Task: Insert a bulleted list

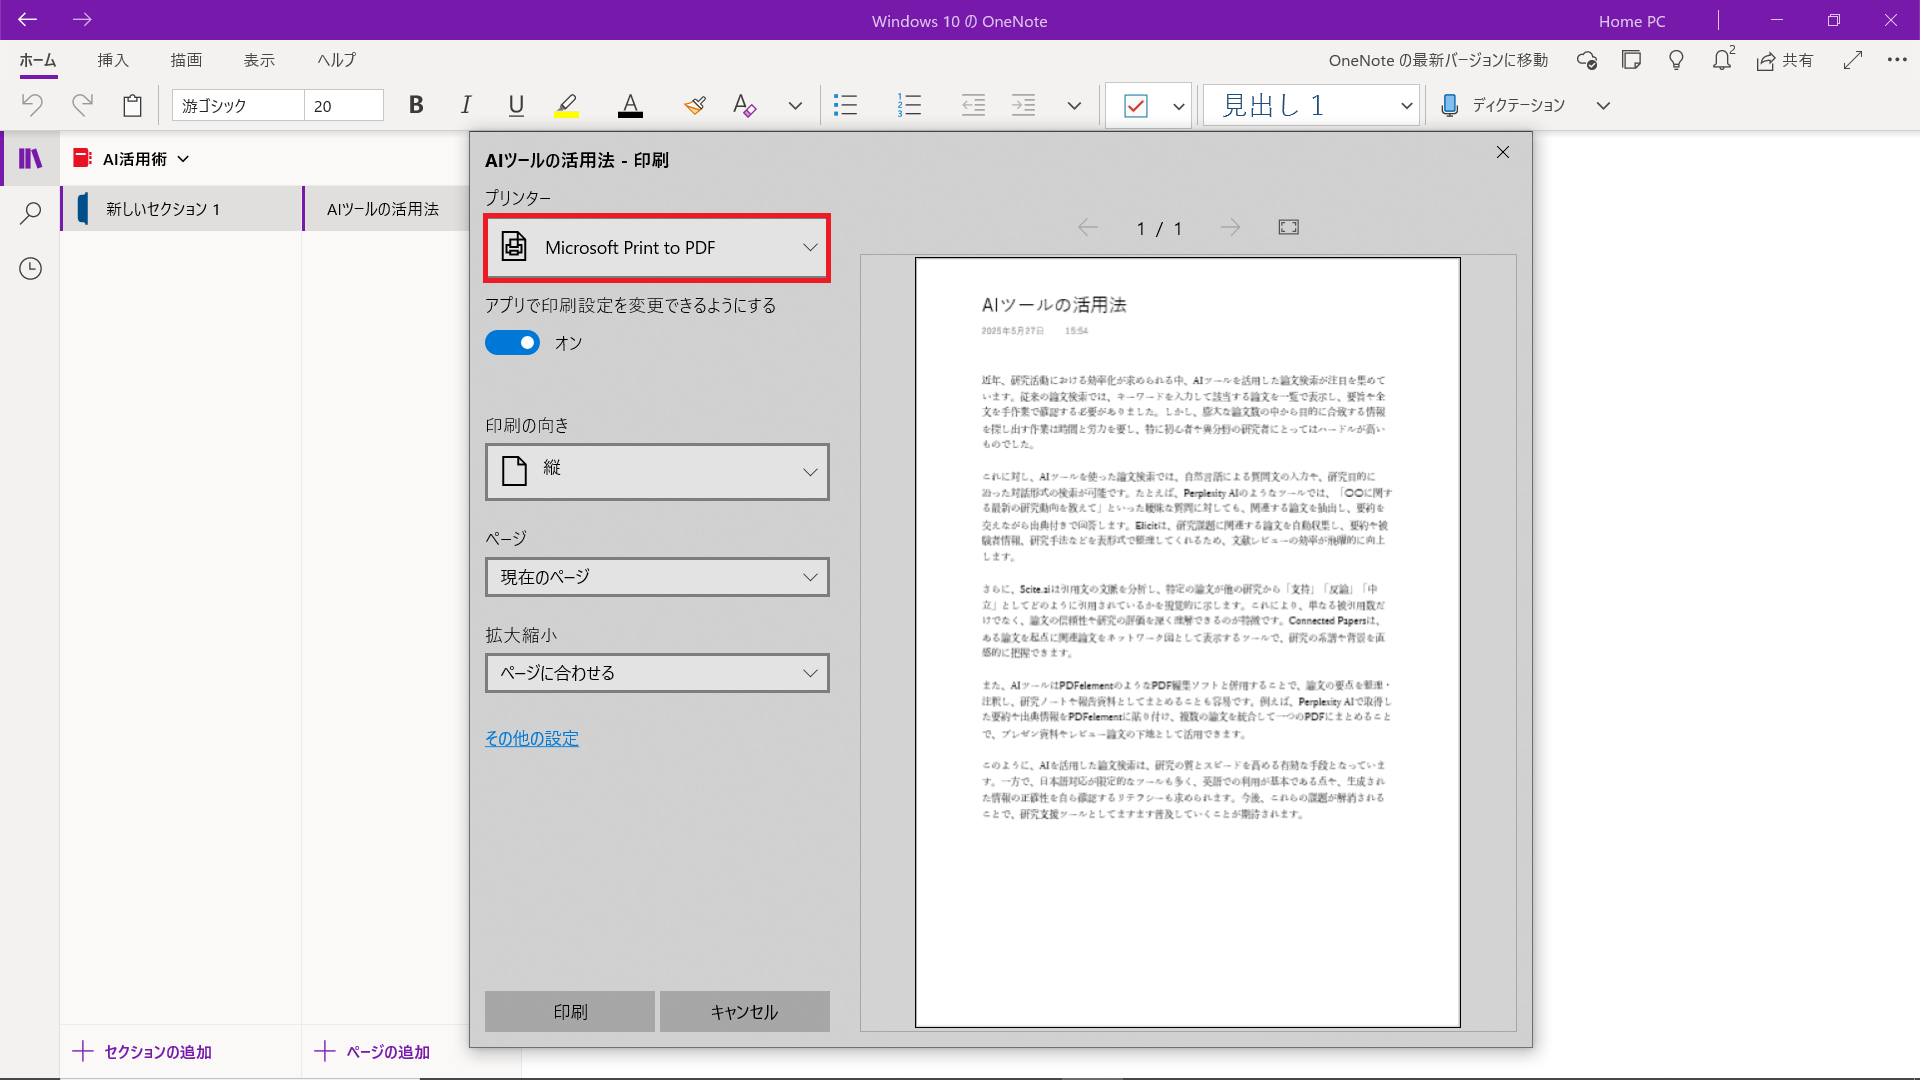Action: click(x=846, y=105)
